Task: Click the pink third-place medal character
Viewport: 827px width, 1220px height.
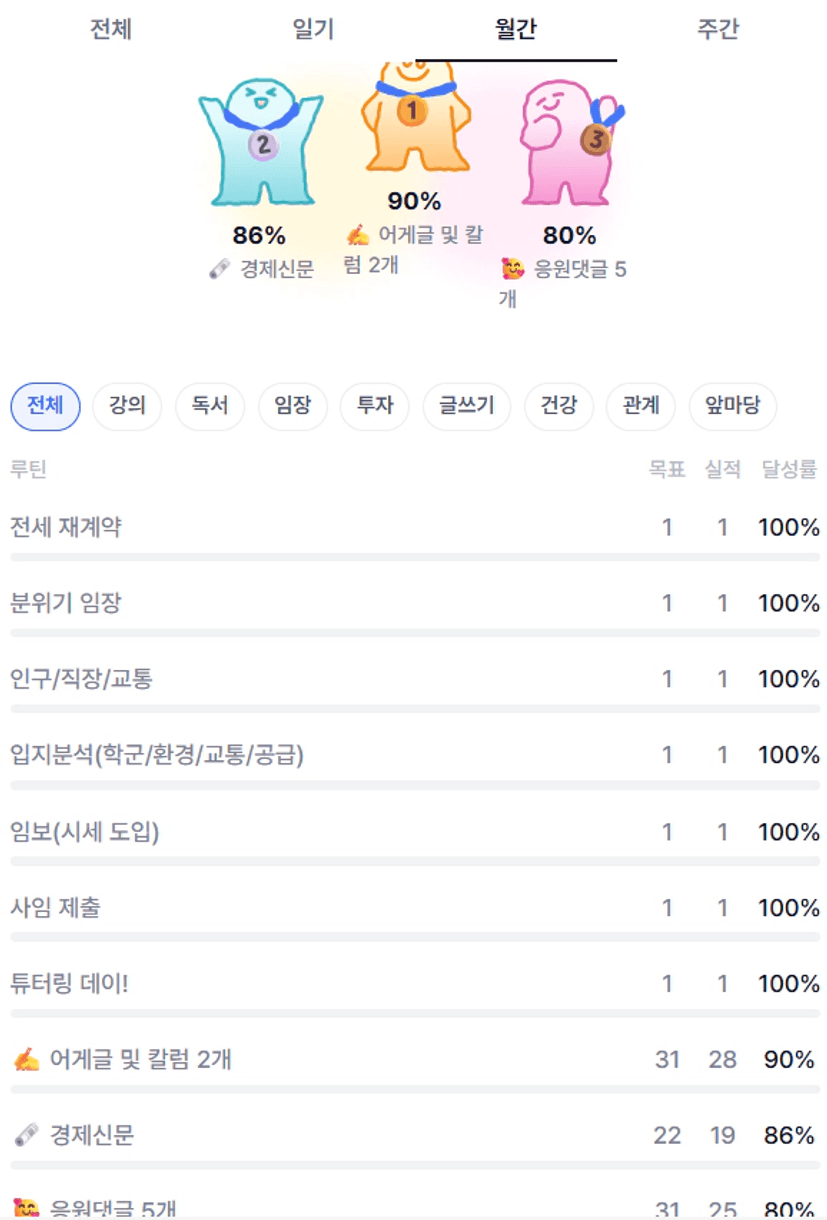Action: 568,142
